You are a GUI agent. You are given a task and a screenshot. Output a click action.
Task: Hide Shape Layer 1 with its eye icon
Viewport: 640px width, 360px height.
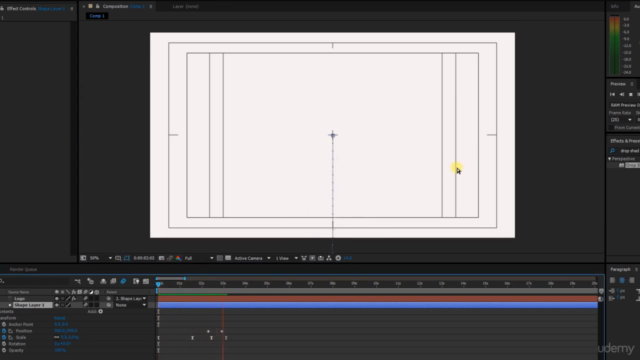tap(57, 305)
